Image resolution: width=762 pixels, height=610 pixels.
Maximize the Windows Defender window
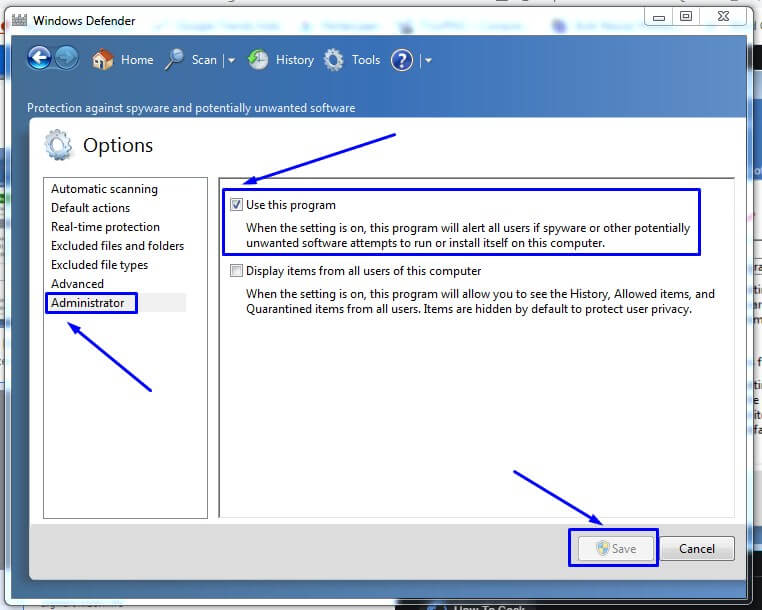click(686, 17)
